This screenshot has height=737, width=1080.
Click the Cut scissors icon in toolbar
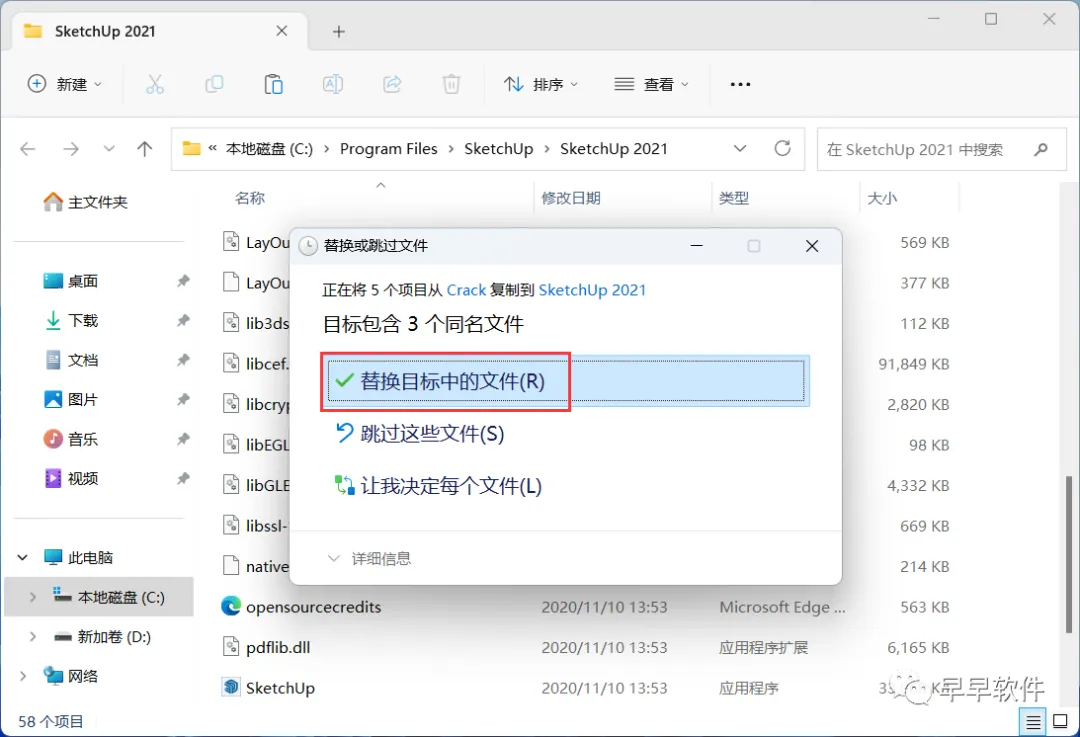tap(155, 84)
